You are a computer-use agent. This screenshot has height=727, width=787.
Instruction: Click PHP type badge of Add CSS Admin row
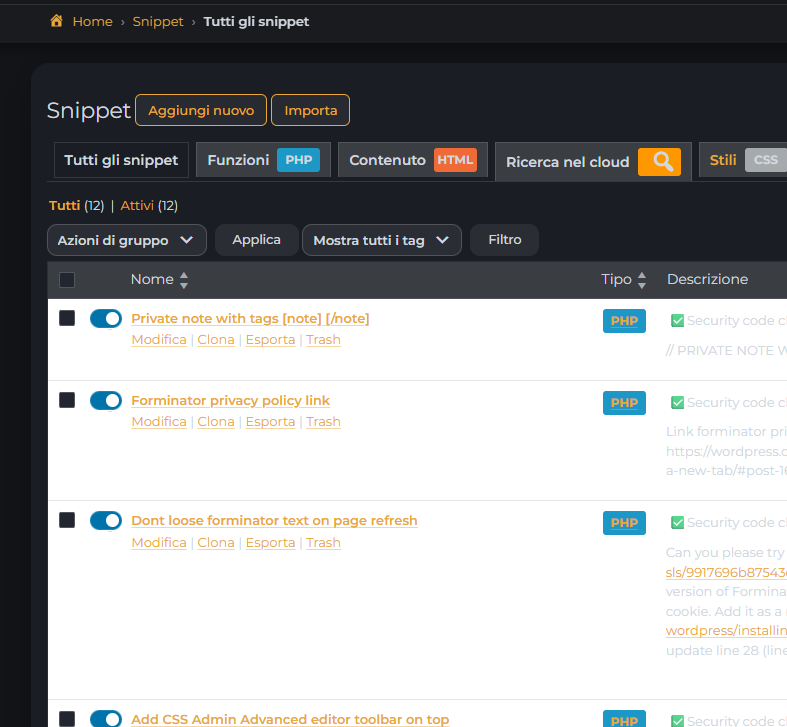point(624,719)
